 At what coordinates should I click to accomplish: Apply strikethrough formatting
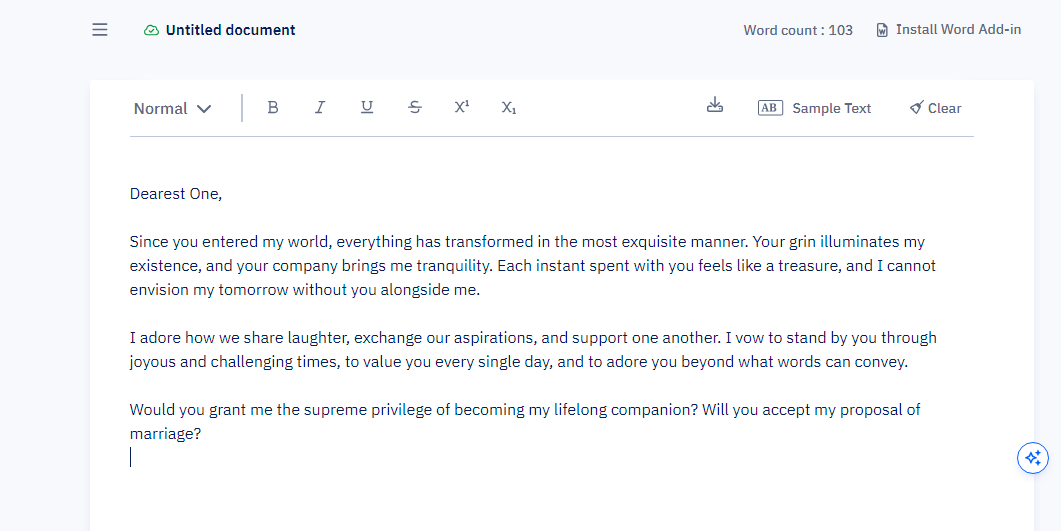(x=415, y=108)
